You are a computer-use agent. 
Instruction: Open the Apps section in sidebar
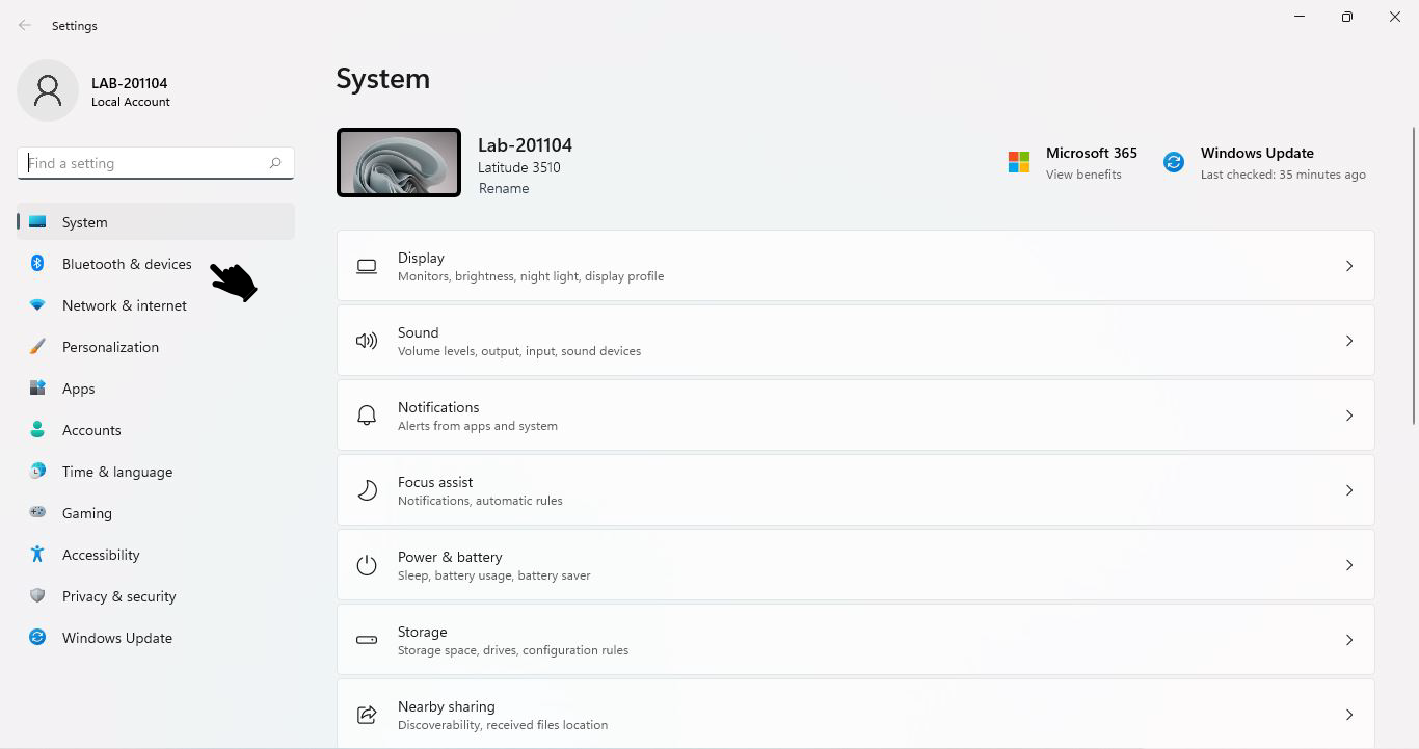click(78, 389)
